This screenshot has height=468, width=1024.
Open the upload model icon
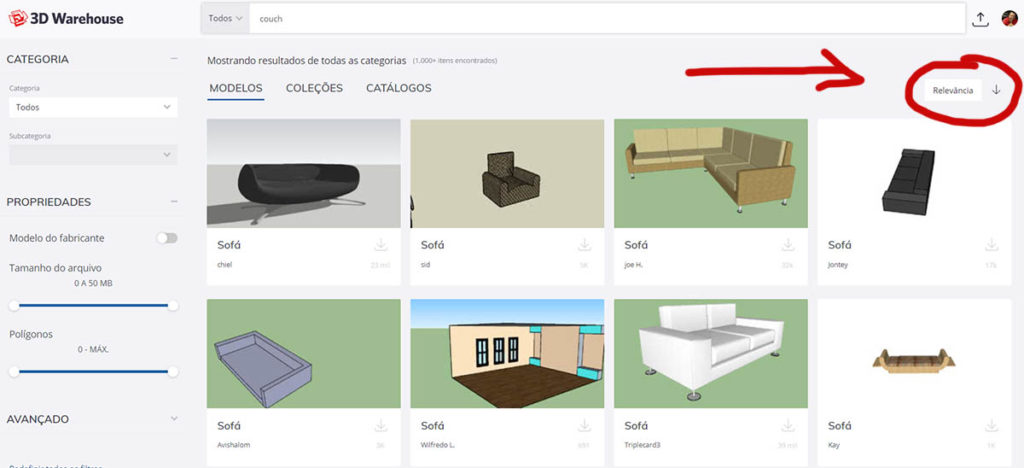[980, 19]
